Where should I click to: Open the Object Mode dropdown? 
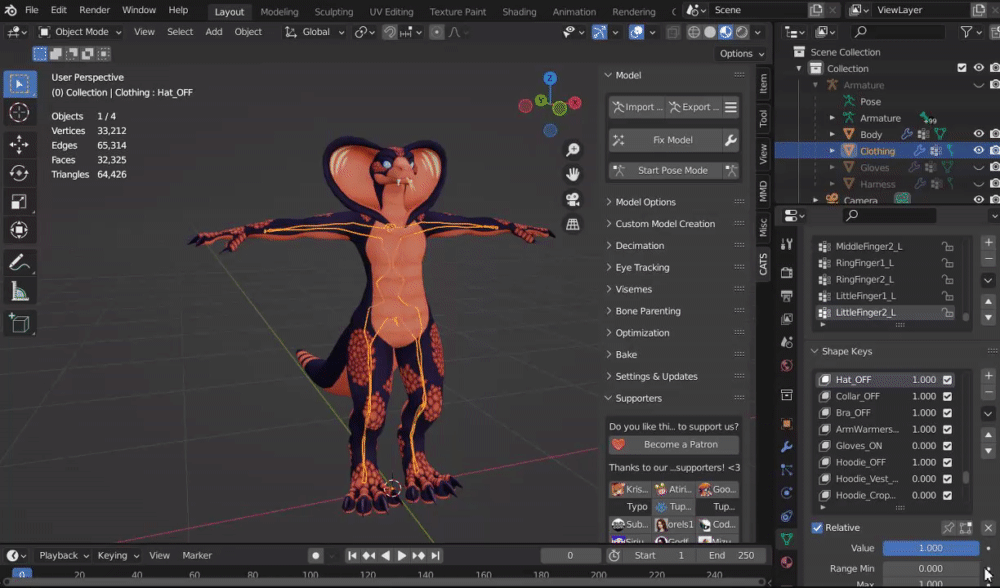pos(80,32)
